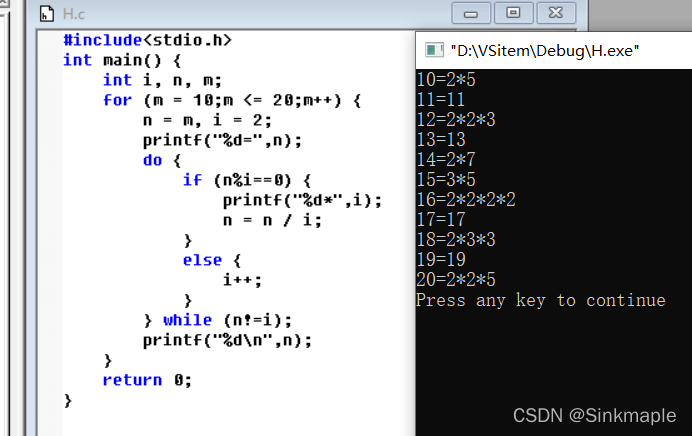Close the H.c editor window
This screenshot has height=436, width=692.
tap(556, 13)
